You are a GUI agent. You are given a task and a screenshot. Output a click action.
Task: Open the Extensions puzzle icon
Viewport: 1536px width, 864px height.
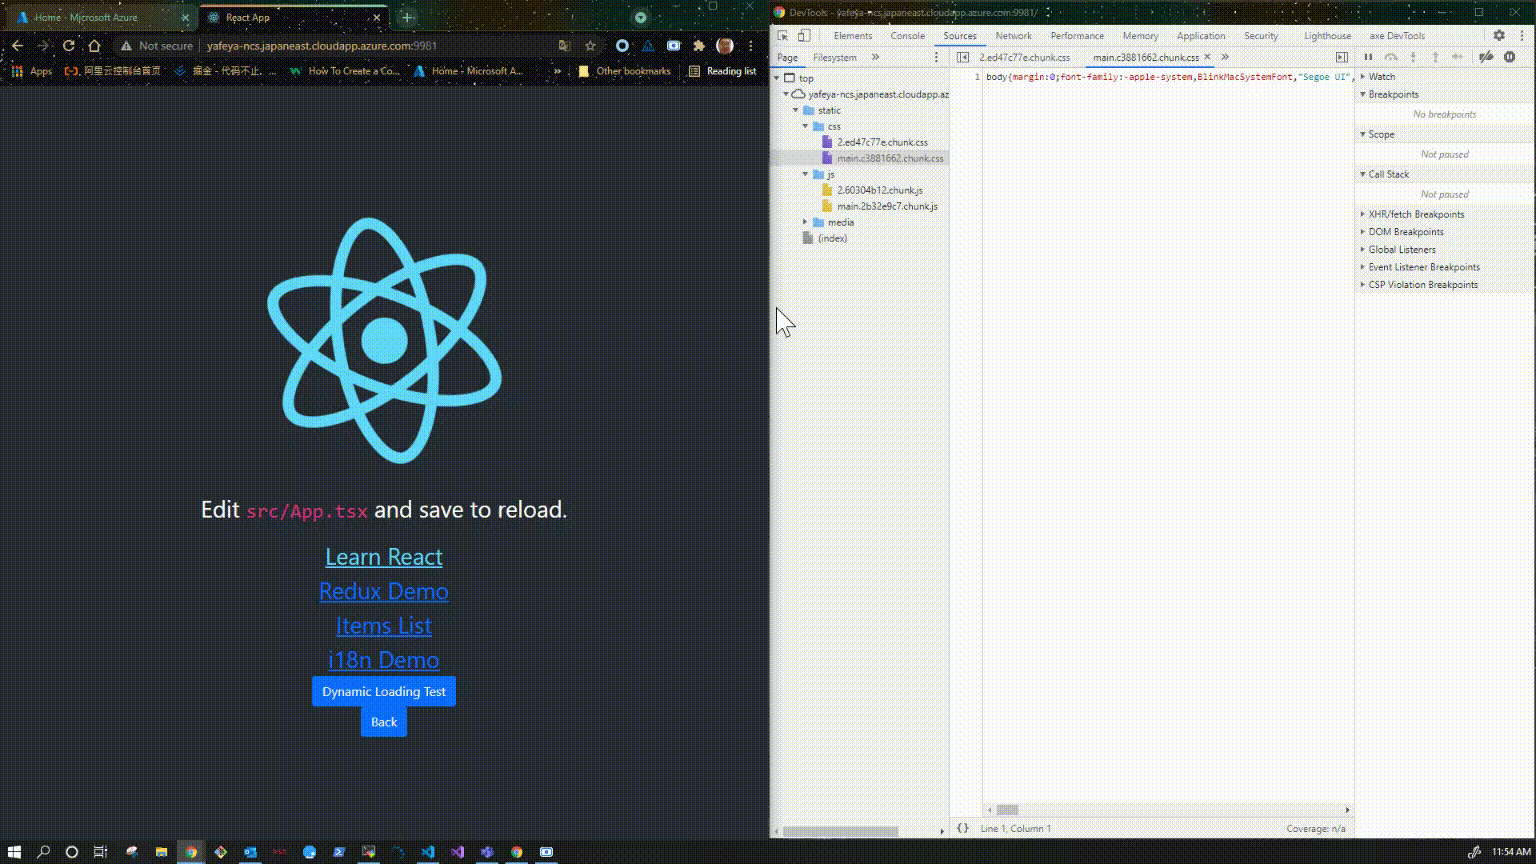pyautogui.click(x=699, y=45)
